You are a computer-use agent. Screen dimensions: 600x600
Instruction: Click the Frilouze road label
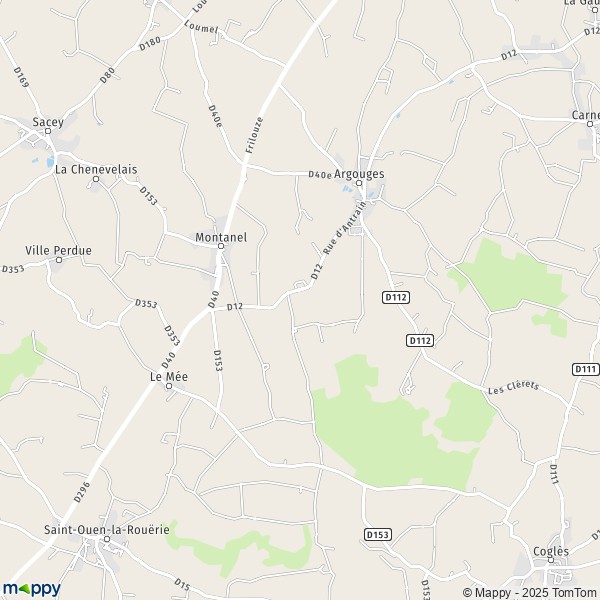254,135
